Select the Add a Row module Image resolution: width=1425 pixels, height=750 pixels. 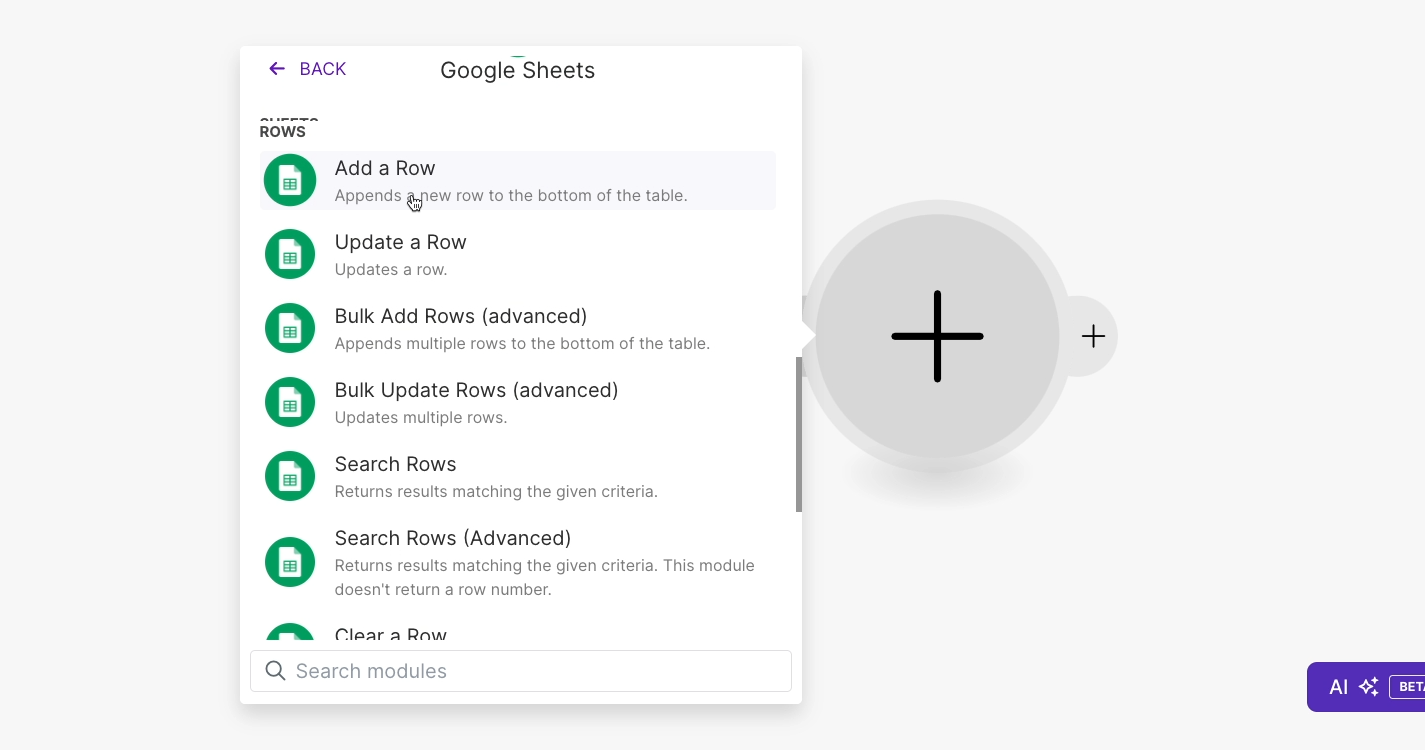tap(518, 180)
